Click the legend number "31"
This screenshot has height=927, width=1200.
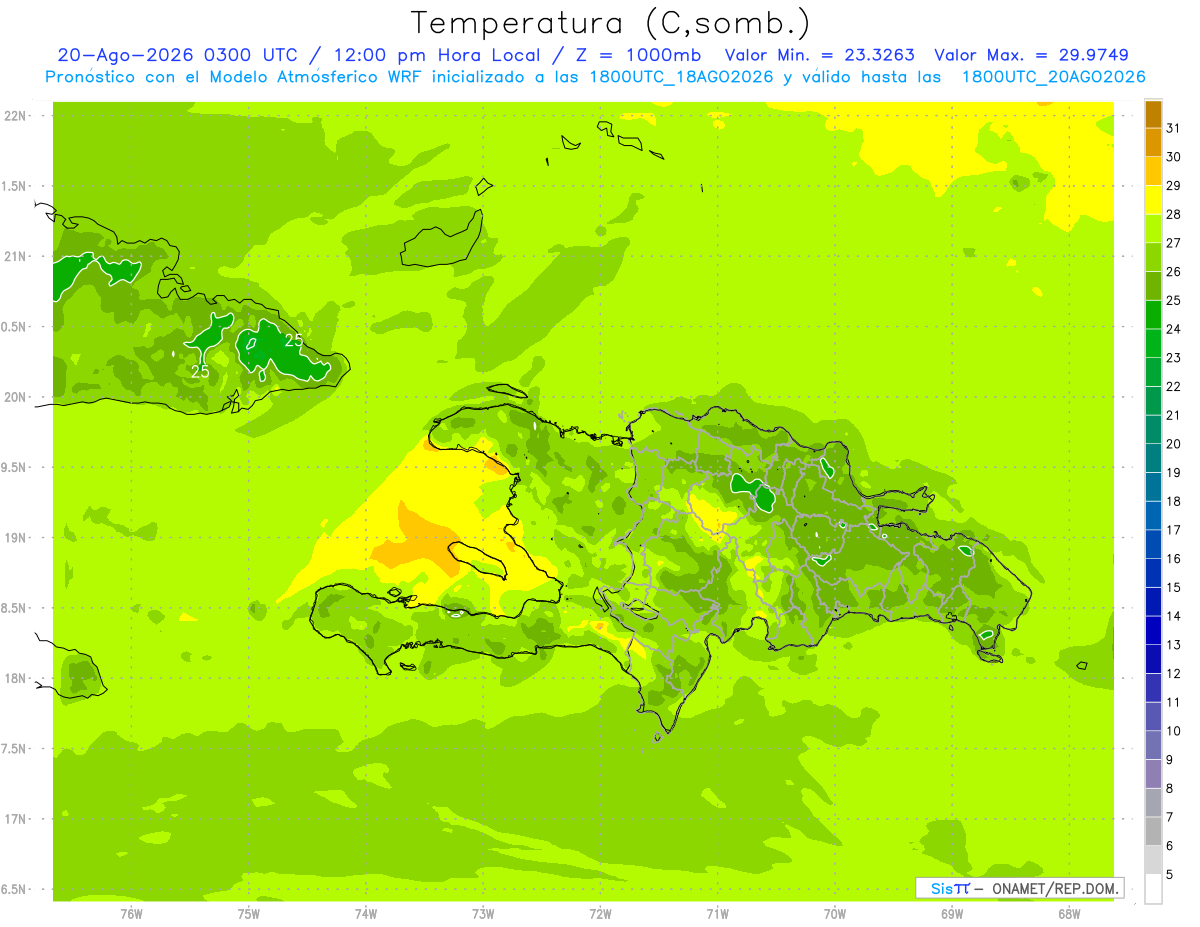click(x=1174, y=128)
